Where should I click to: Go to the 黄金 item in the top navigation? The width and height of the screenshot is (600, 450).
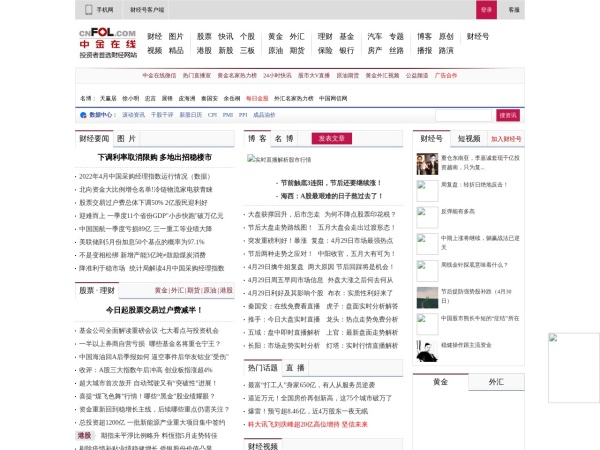pos(276,36)
